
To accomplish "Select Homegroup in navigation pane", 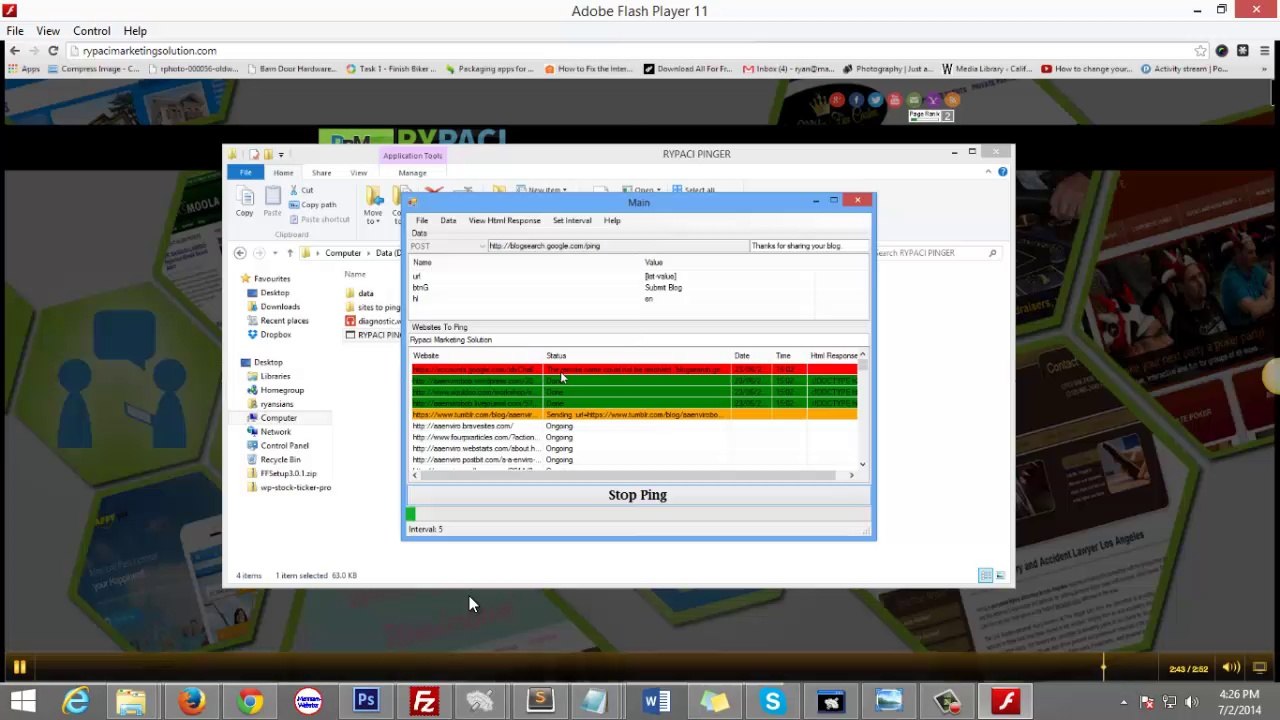I will [x=282, y=390].
